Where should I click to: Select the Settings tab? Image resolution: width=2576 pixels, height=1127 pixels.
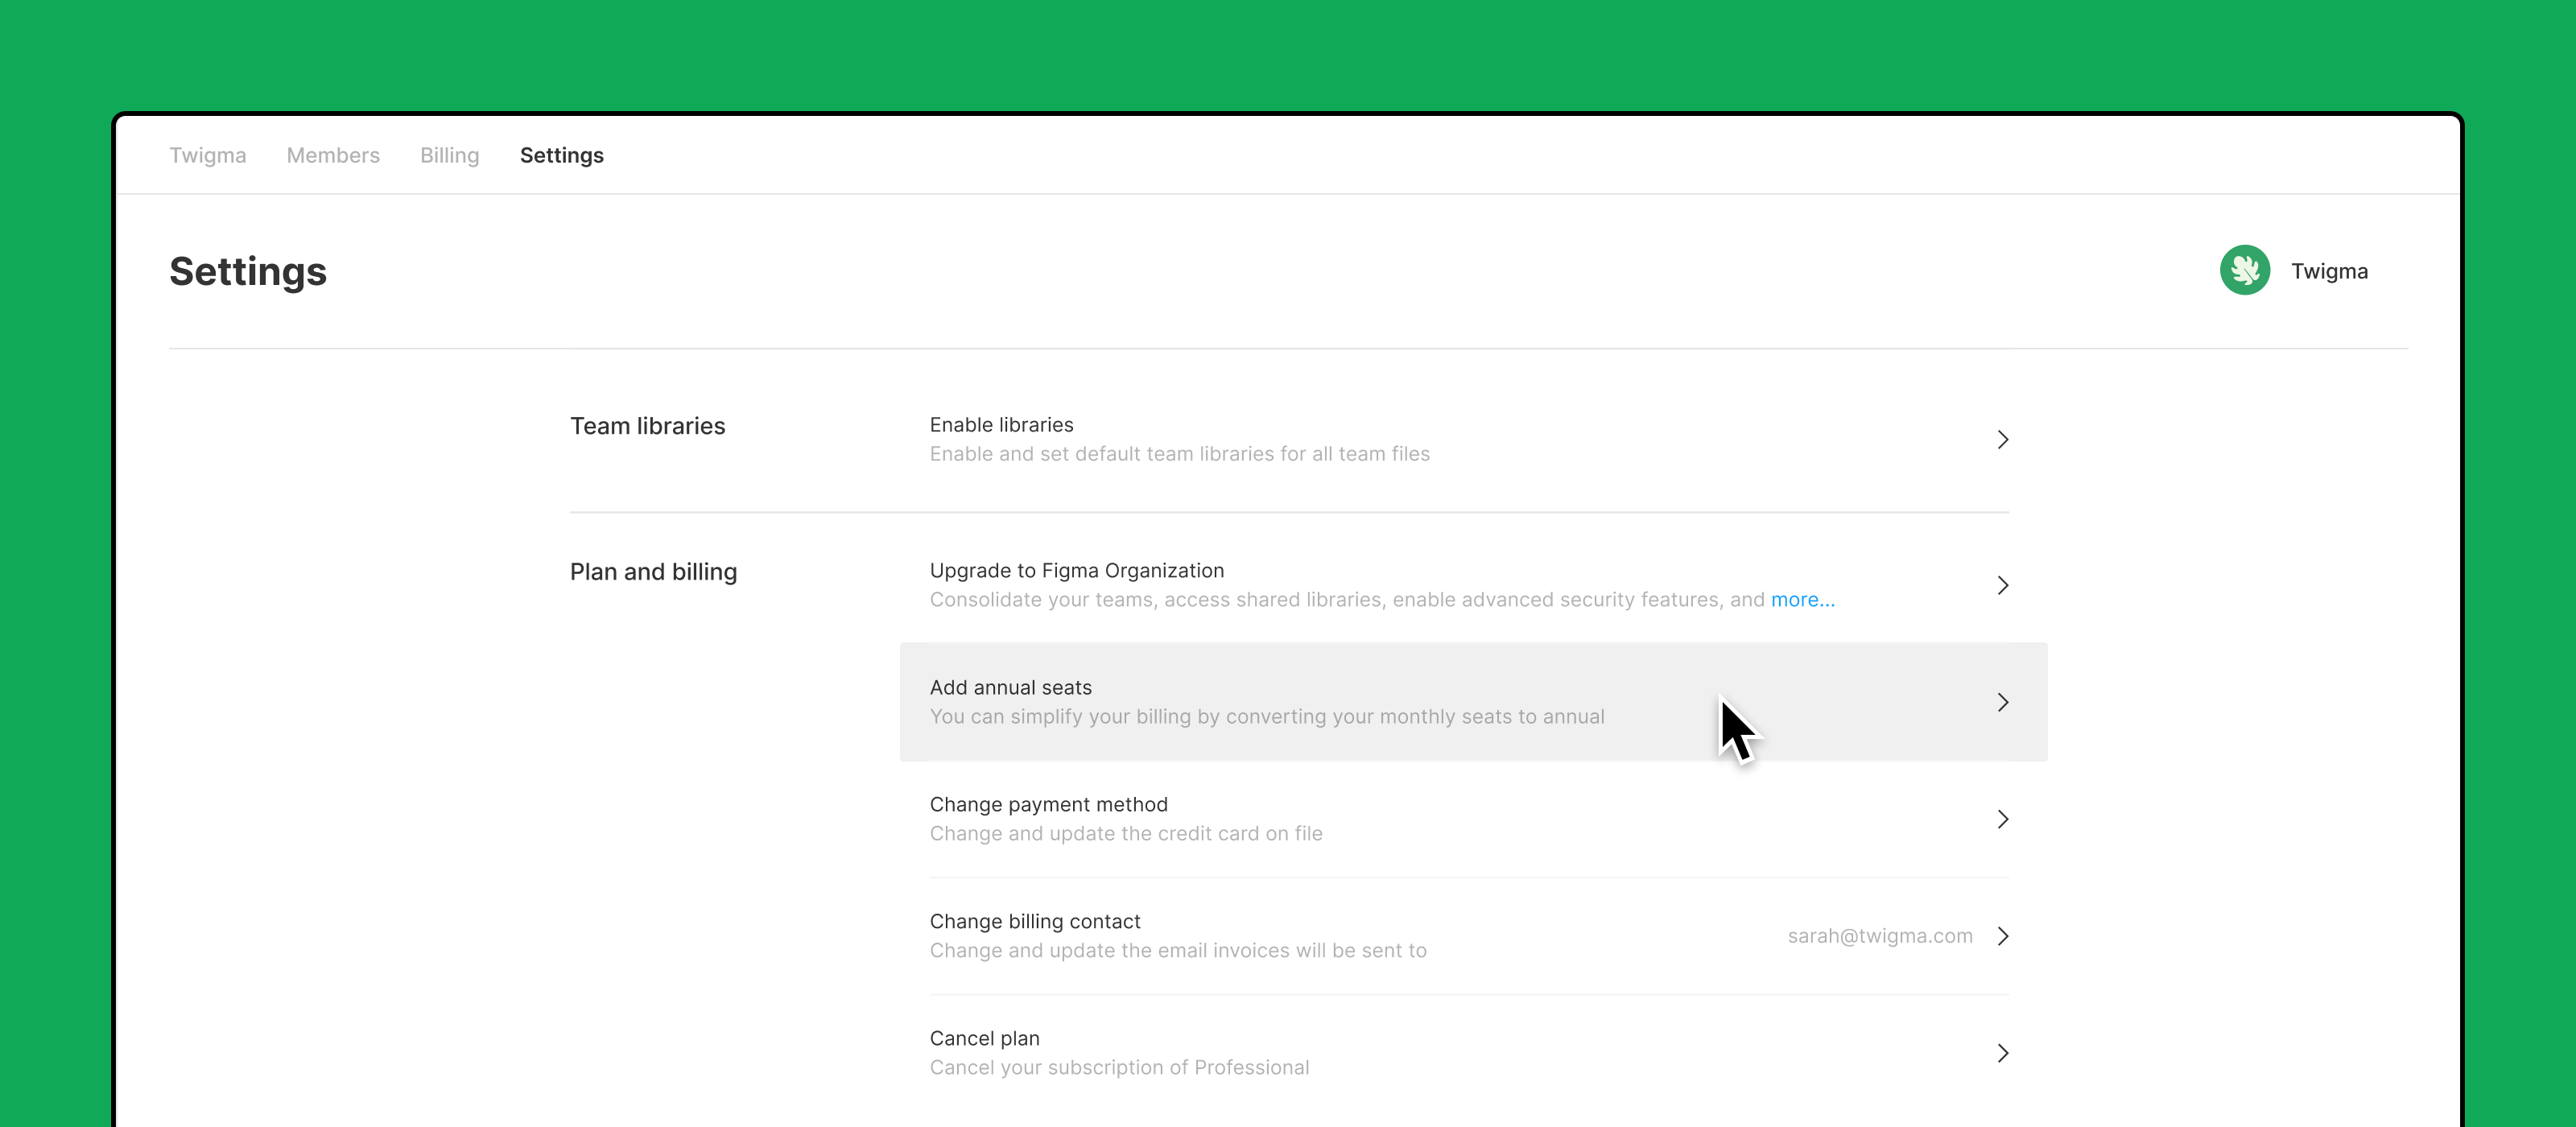pos(561,155)
